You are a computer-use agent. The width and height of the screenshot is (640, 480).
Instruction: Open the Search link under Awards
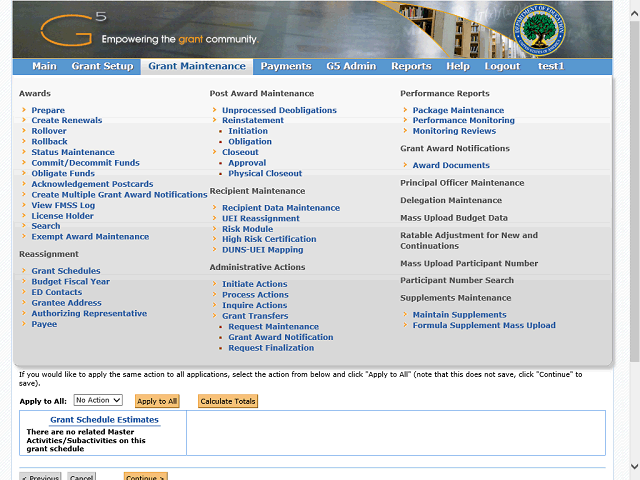tap(46, 226)
